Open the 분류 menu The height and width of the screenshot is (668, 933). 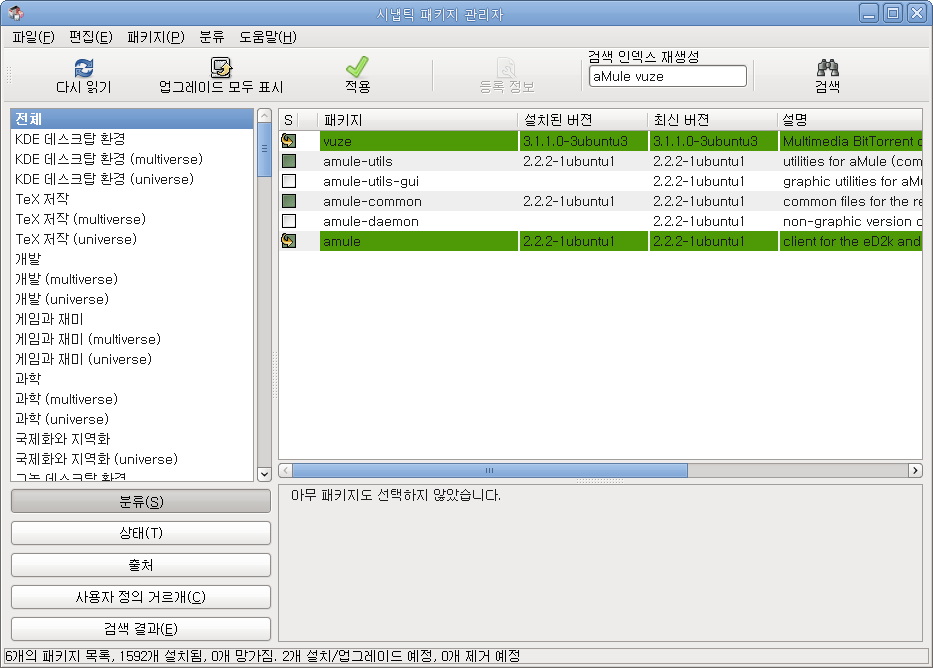(212, 37)
